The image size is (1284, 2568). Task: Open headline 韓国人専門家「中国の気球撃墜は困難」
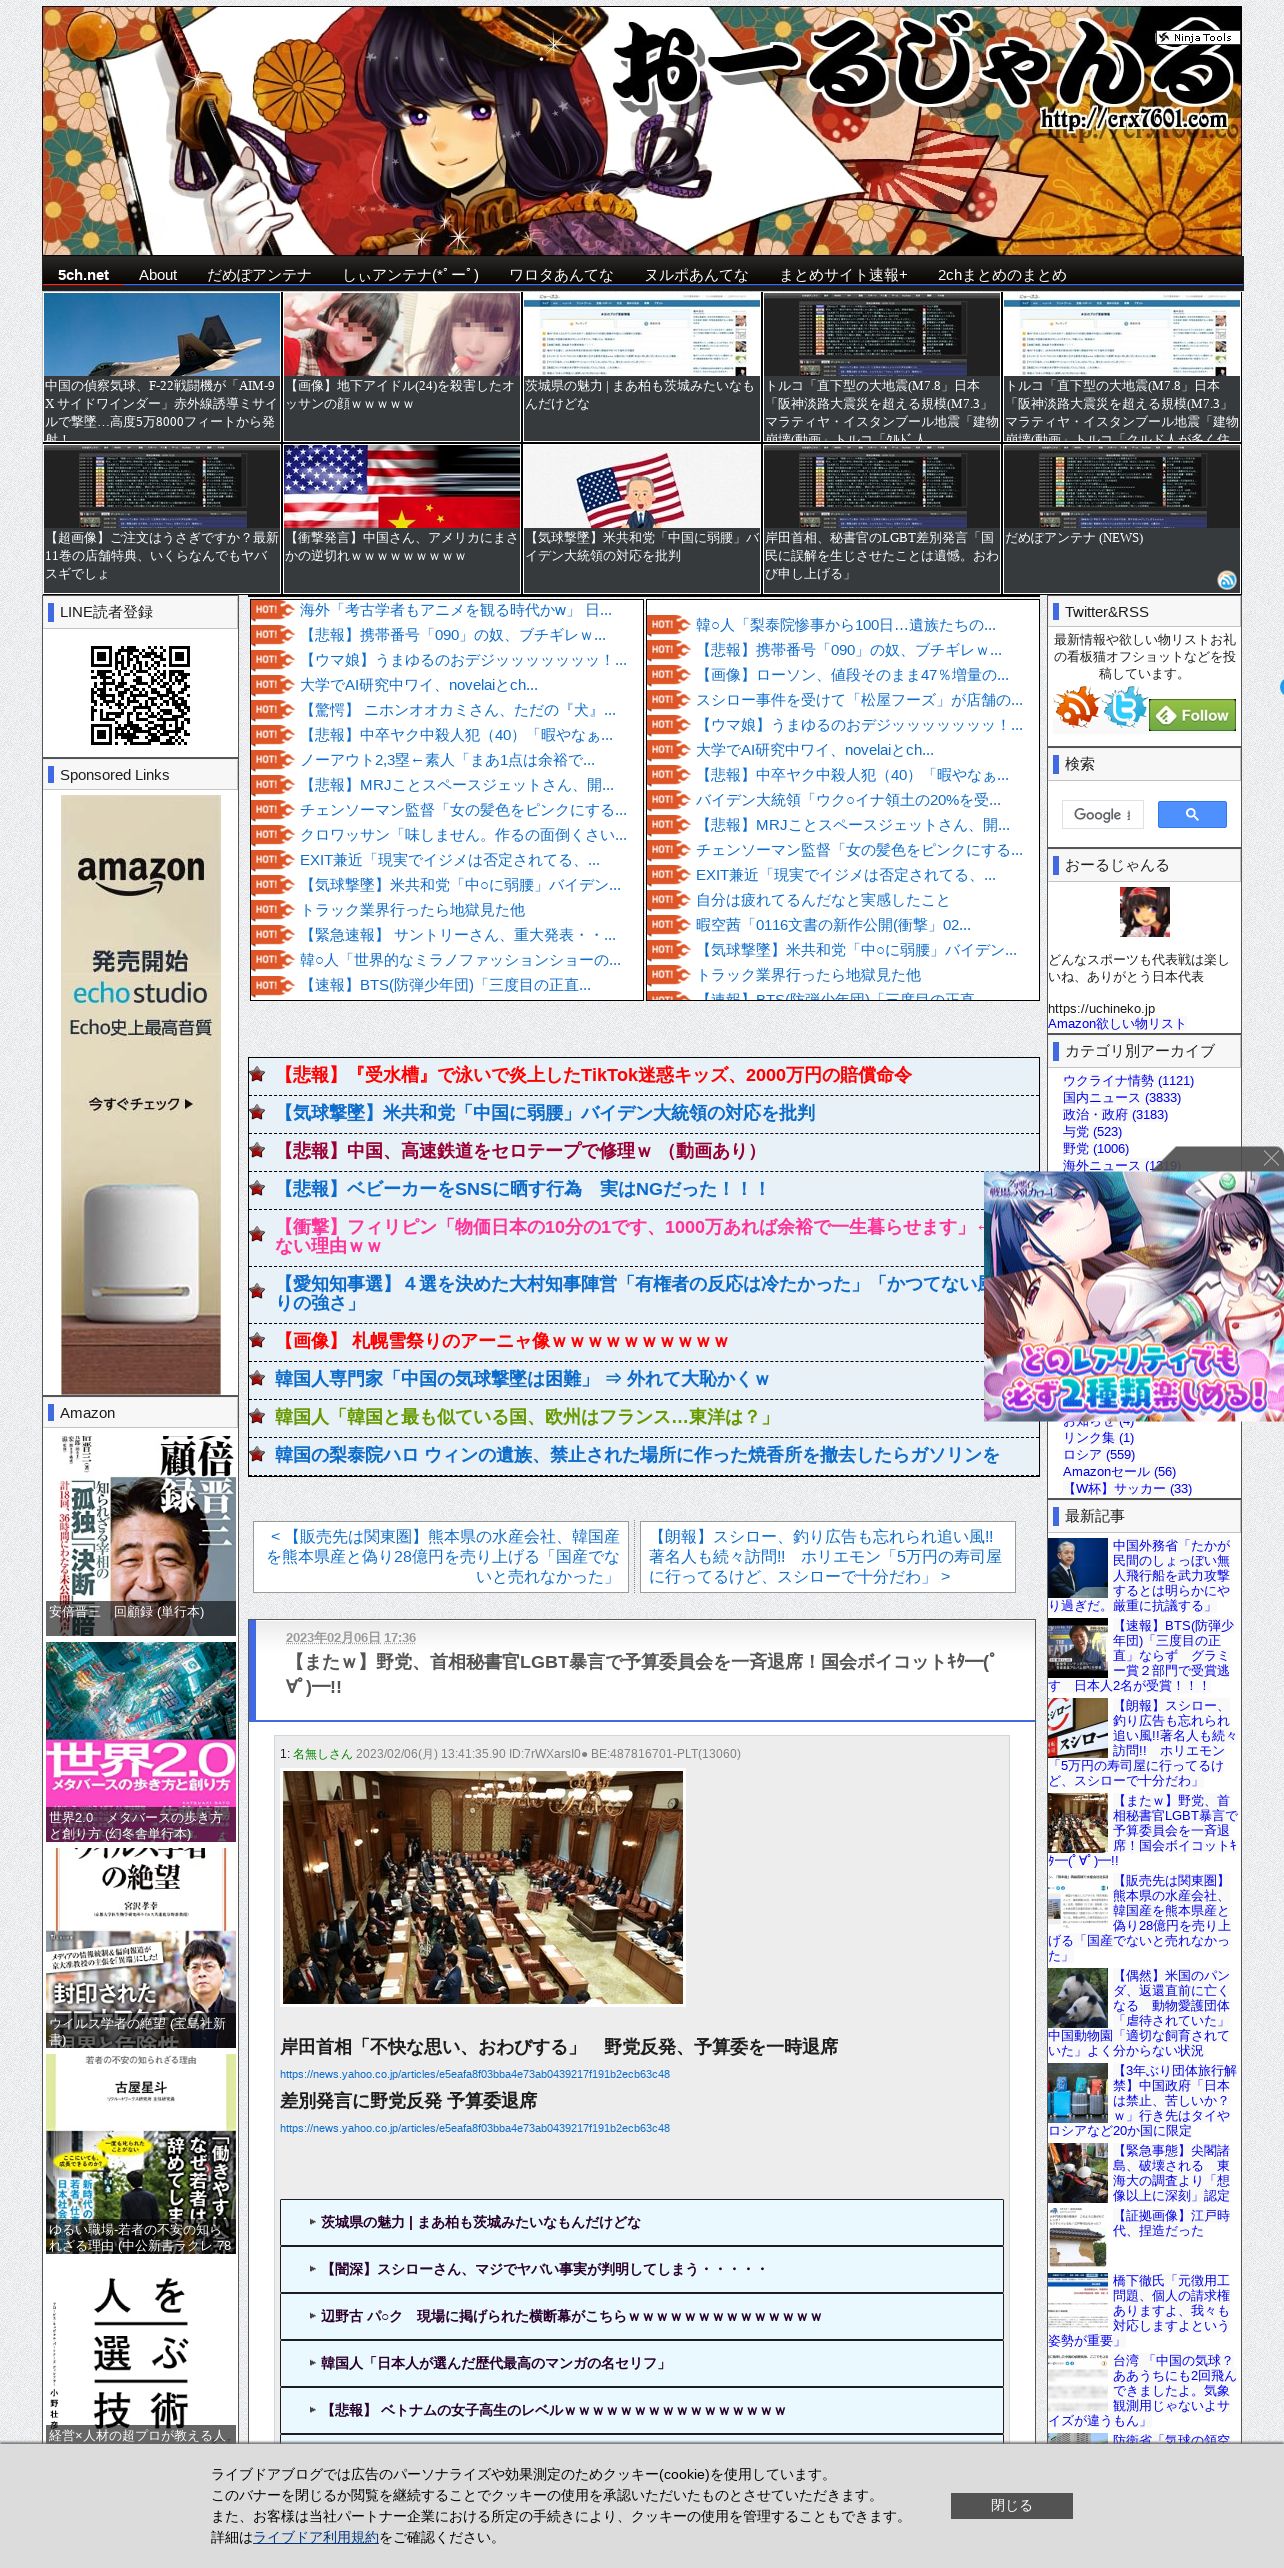pos(522,1378)
